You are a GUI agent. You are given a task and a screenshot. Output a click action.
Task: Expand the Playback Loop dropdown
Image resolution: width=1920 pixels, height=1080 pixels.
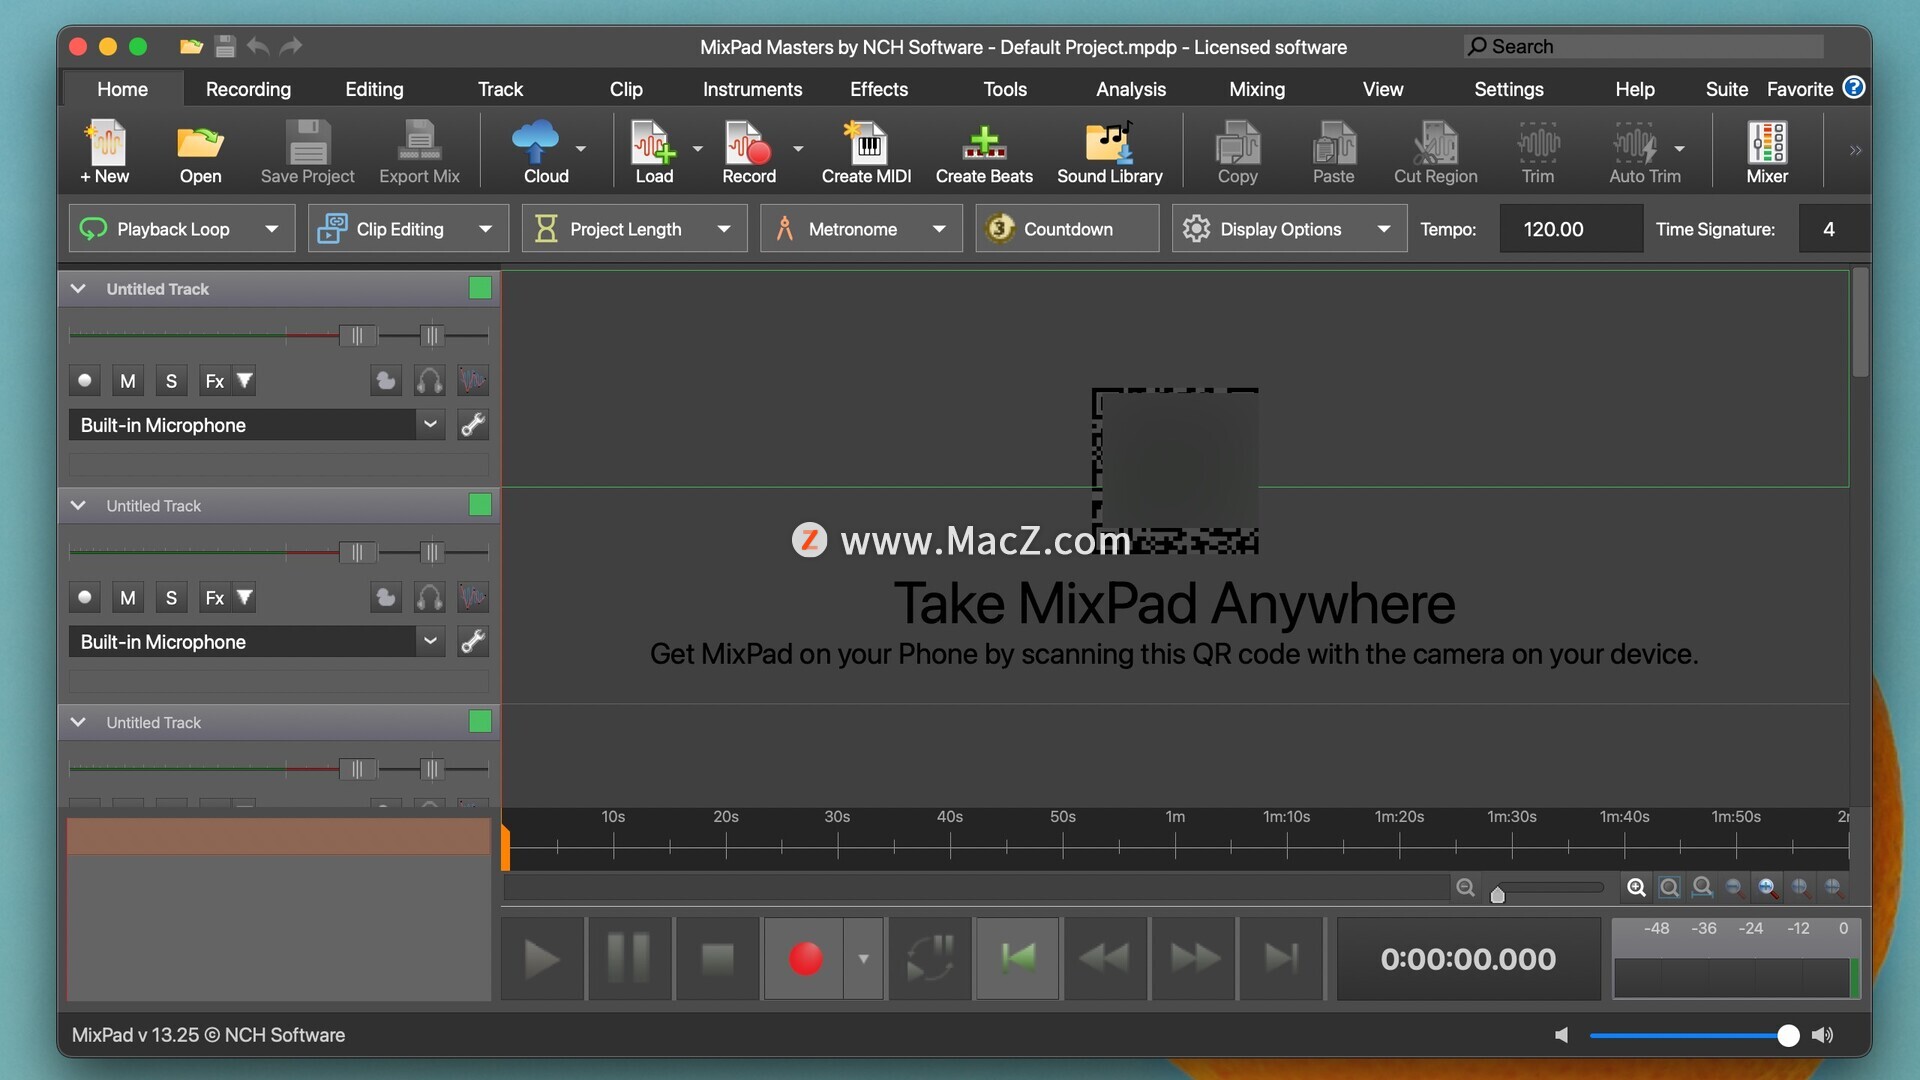[x=271, y=229]
